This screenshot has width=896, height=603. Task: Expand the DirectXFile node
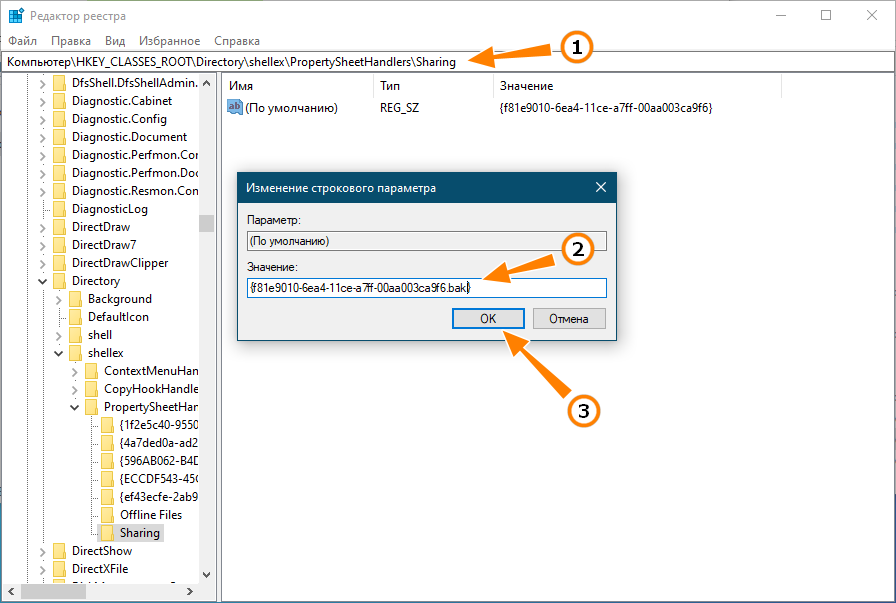tap(42, 570)
